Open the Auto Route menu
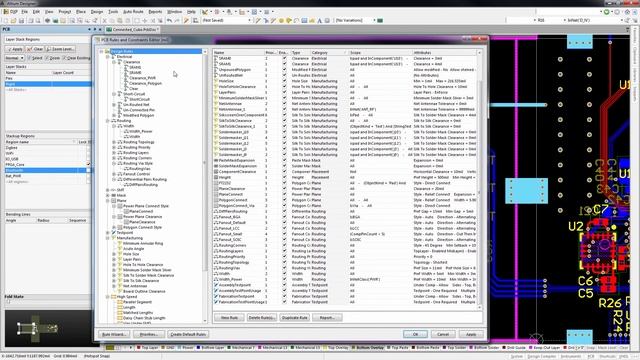This screenshot has height=360, width=640. coord(133,12)
